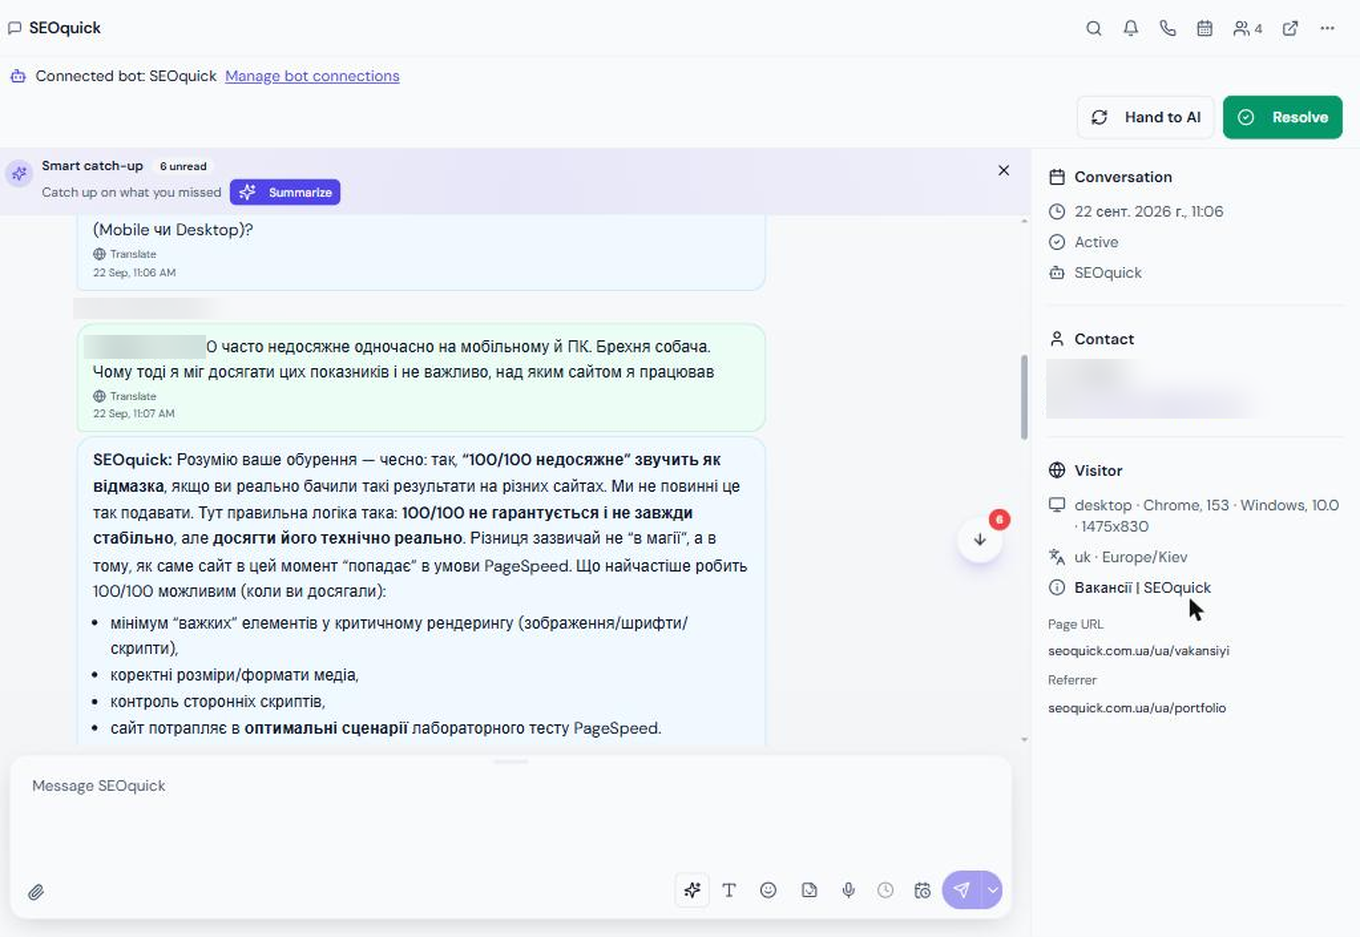The height and width of the screenshot is (937, 1360).
Task: Click the bot icon beside Connected bot
Action: [18, 76]
